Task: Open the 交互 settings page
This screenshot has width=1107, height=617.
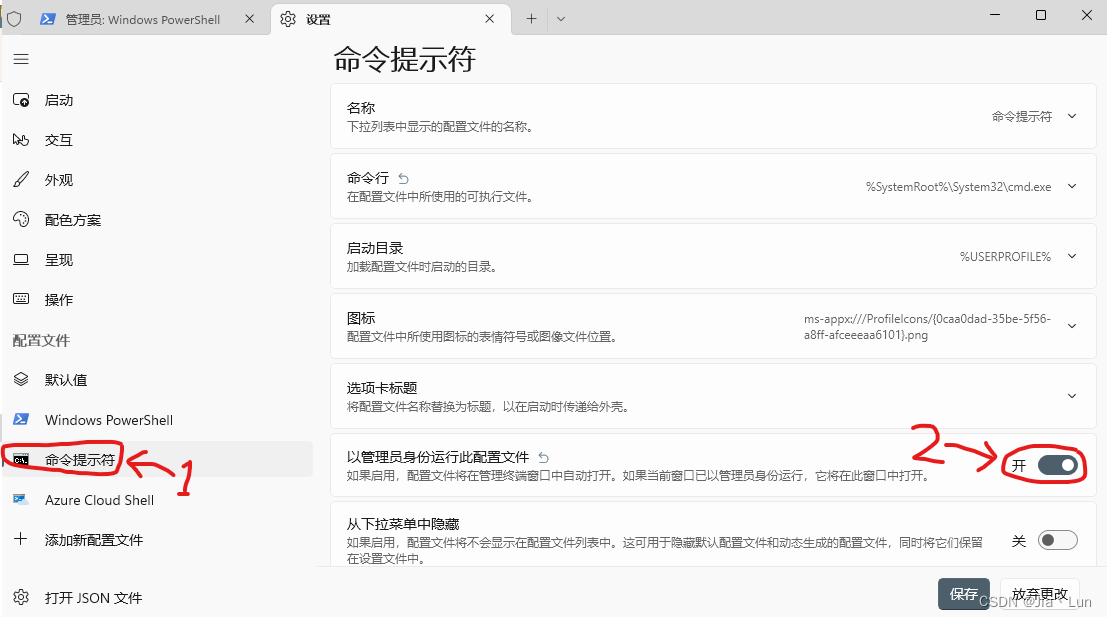Action: 157,140
